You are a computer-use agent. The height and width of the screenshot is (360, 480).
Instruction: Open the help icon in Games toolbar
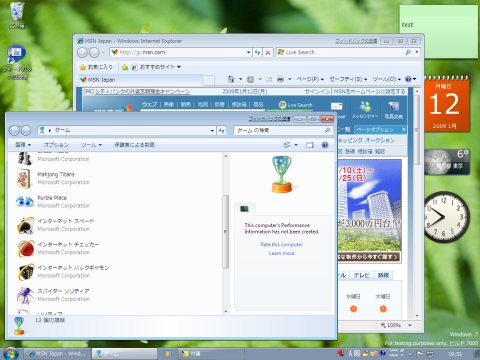pyautogui.click(x=325, y=145)
